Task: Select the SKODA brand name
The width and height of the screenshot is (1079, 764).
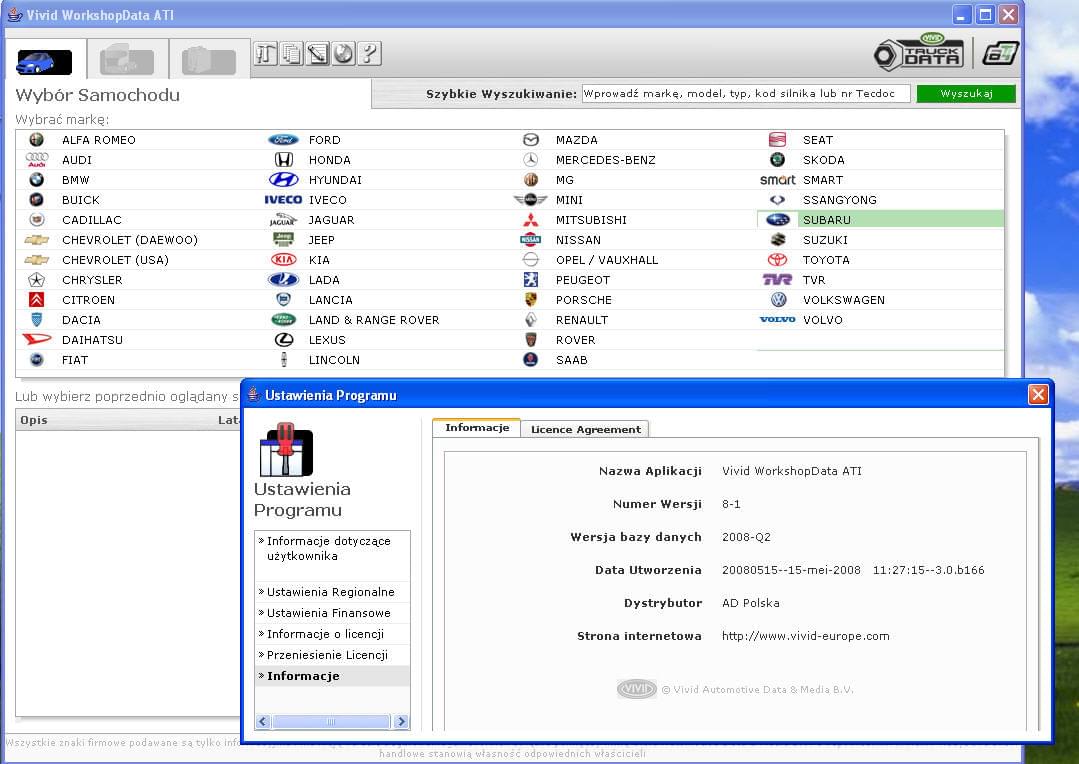Action: click(x=824, y=160)
